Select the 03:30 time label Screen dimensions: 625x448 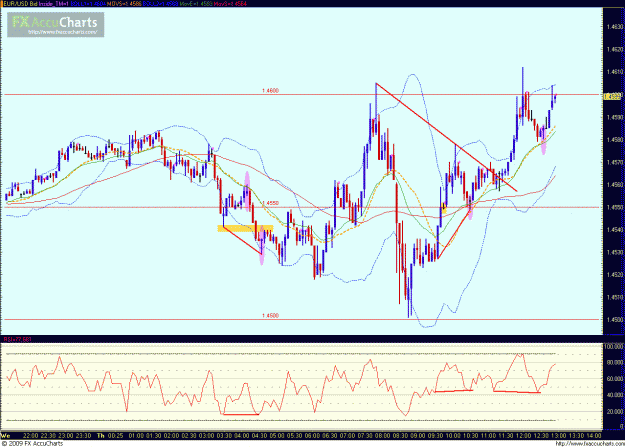tap(224, 436)
